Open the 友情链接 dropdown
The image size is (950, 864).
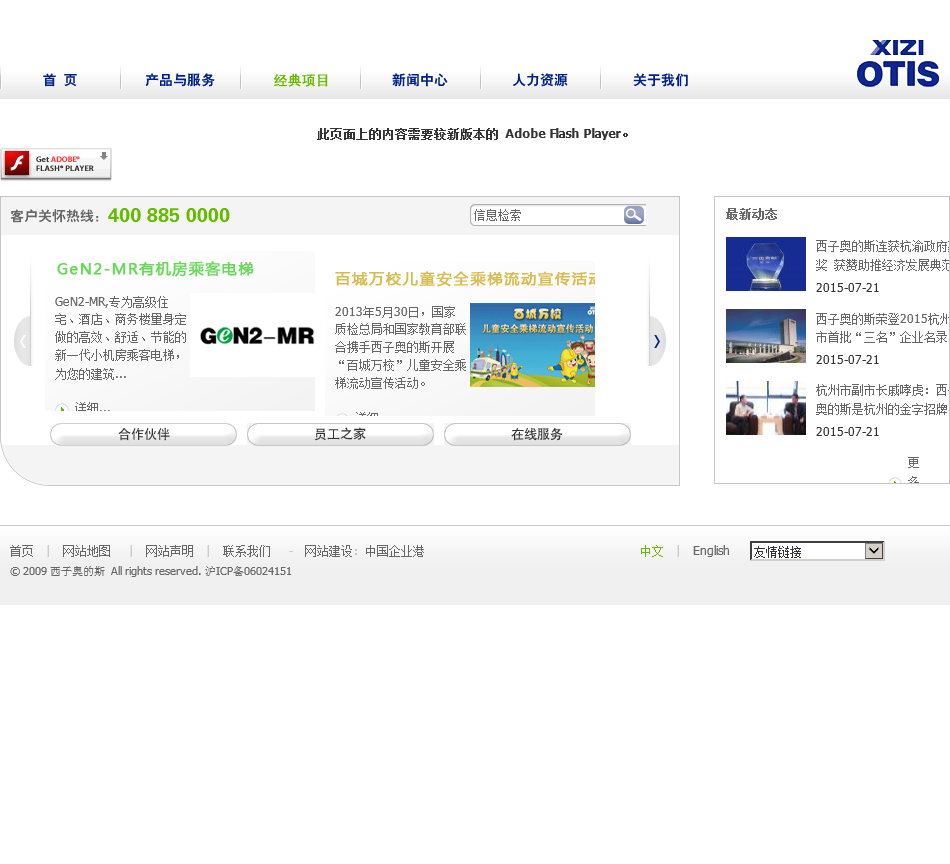[x=817, y=551]
